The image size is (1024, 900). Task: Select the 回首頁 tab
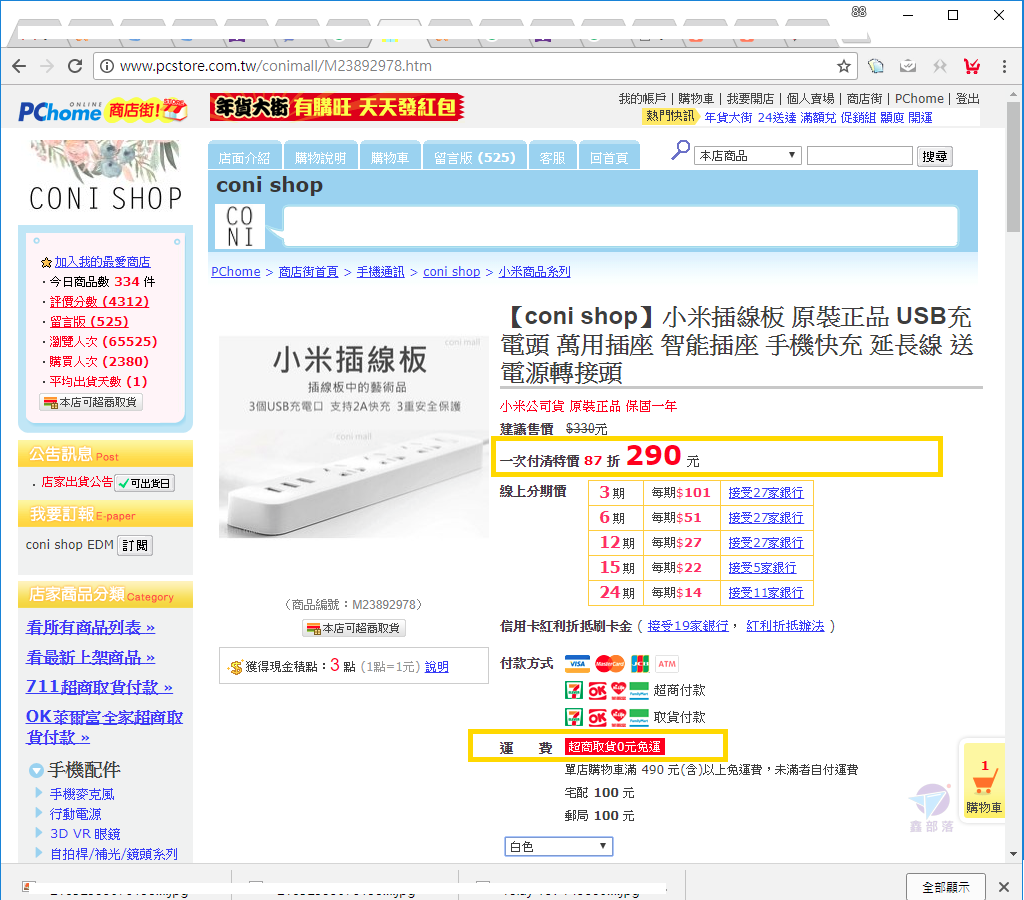(x=609, y=157)
